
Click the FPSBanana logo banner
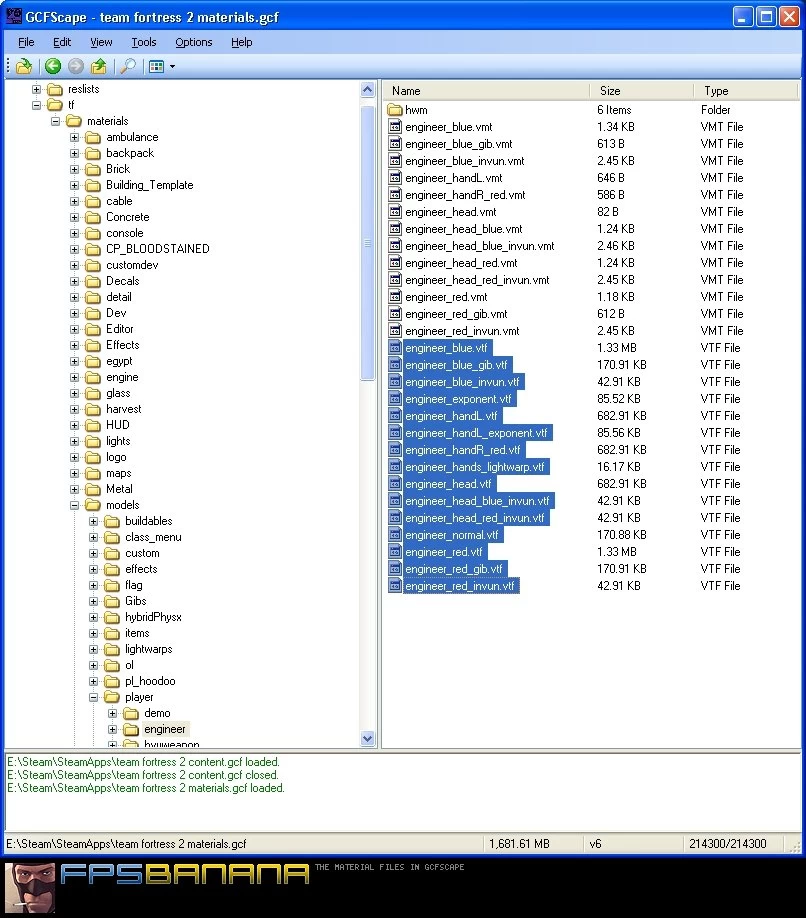coord(184,874)
